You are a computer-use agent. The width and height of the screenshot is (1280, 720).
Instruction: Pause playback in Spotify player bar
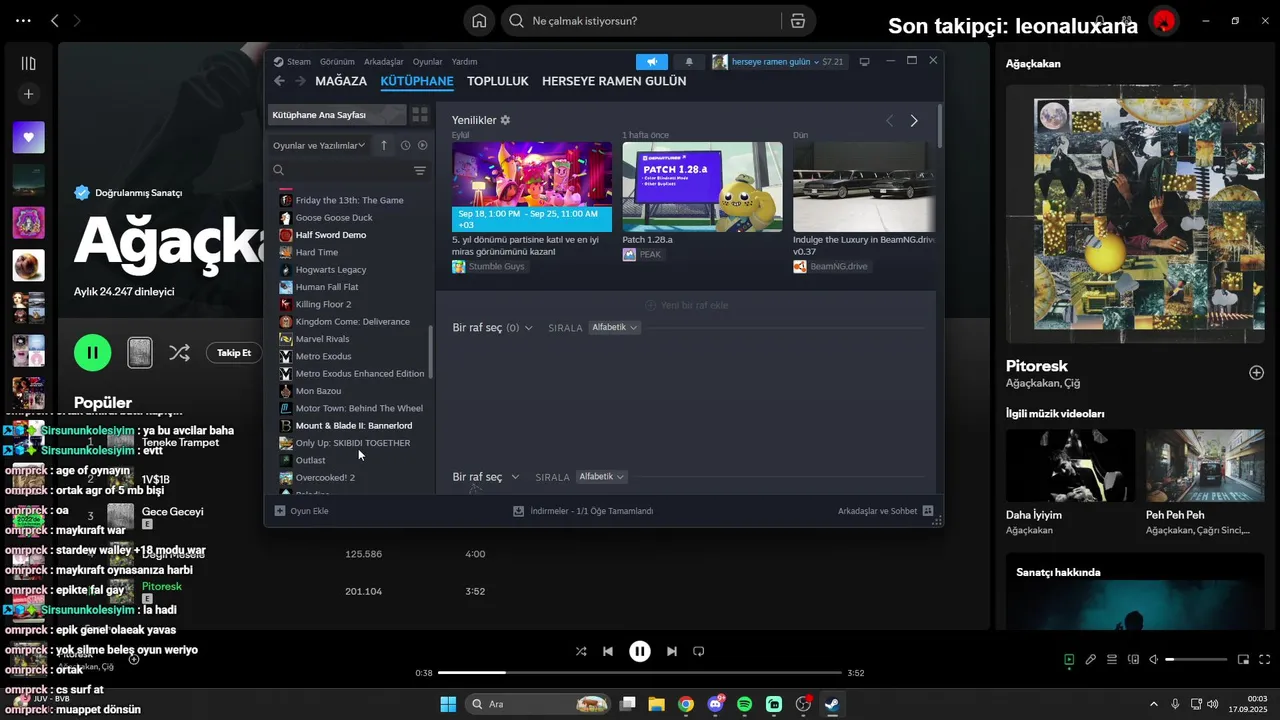click(x=640, y=651)
